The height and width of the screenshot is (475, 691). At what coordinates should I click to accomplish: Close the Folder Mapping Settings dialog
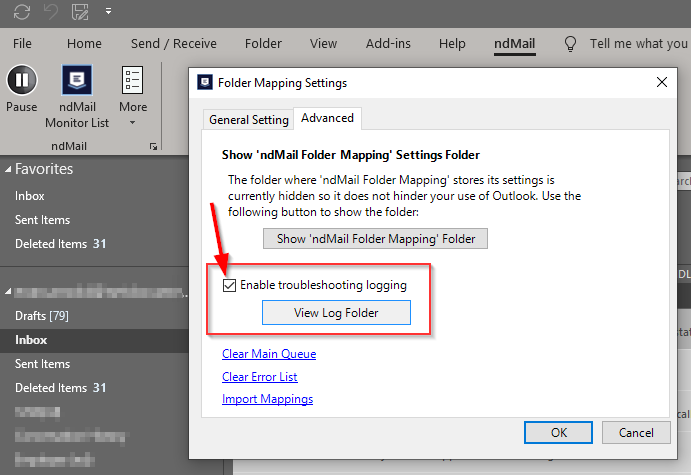point(661,83)
